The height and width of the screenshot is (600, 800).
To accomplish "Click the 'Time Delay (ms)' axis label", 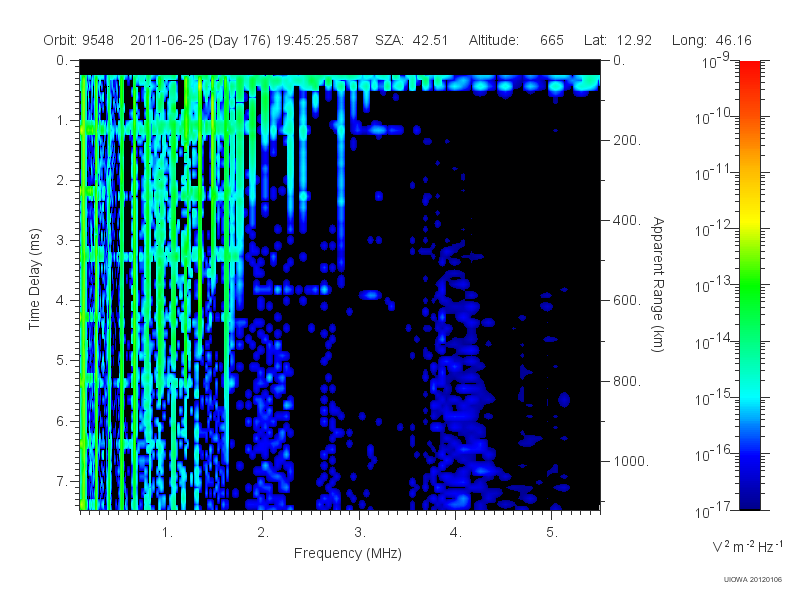I will coord(34,279).
